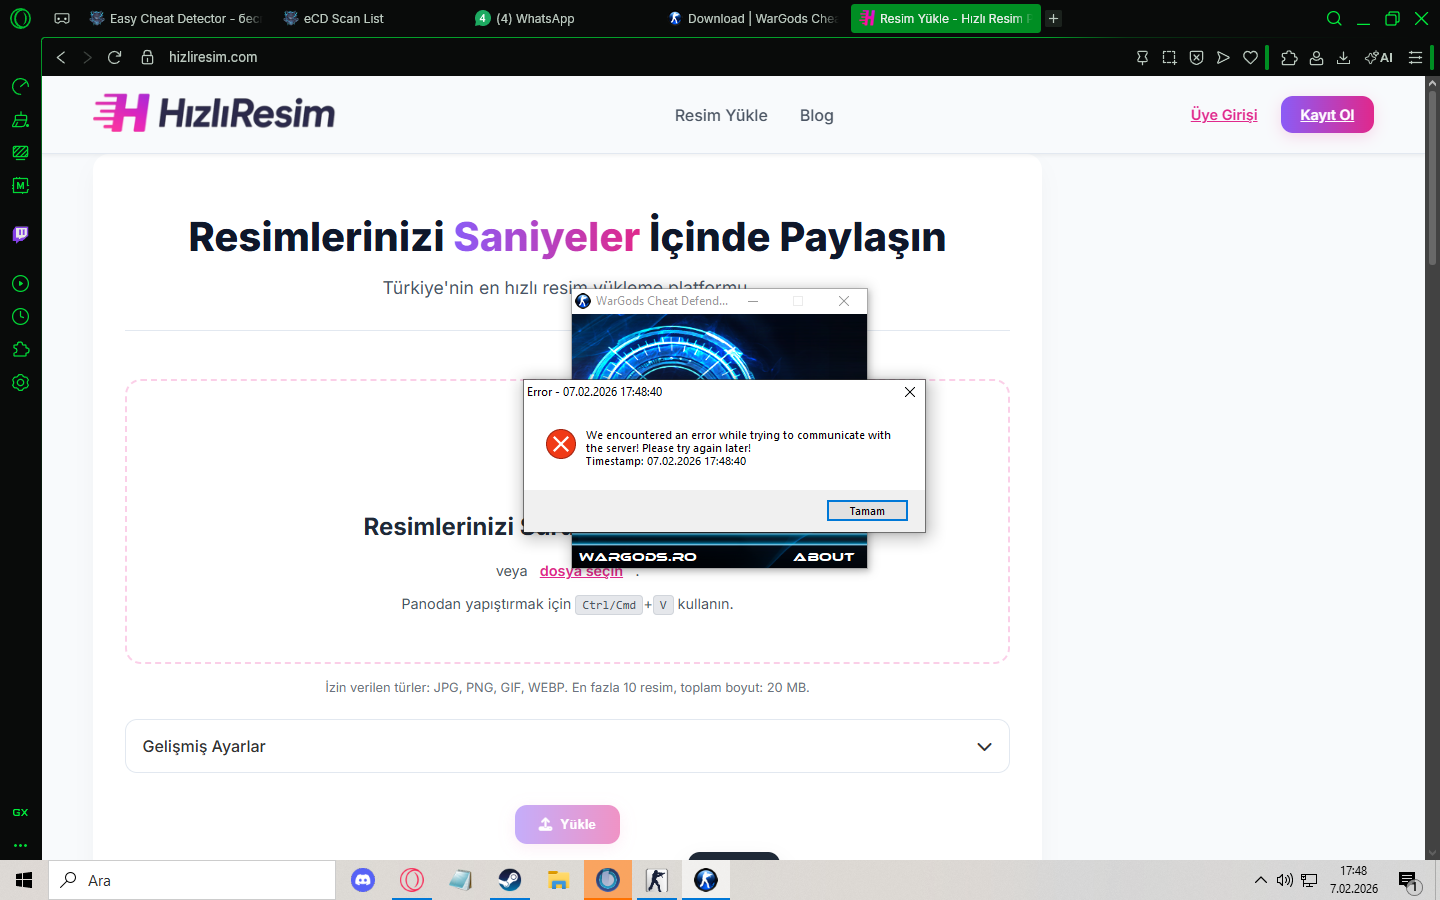
Task: Close the Error dialog with X
Action: [x=910, y=392]
